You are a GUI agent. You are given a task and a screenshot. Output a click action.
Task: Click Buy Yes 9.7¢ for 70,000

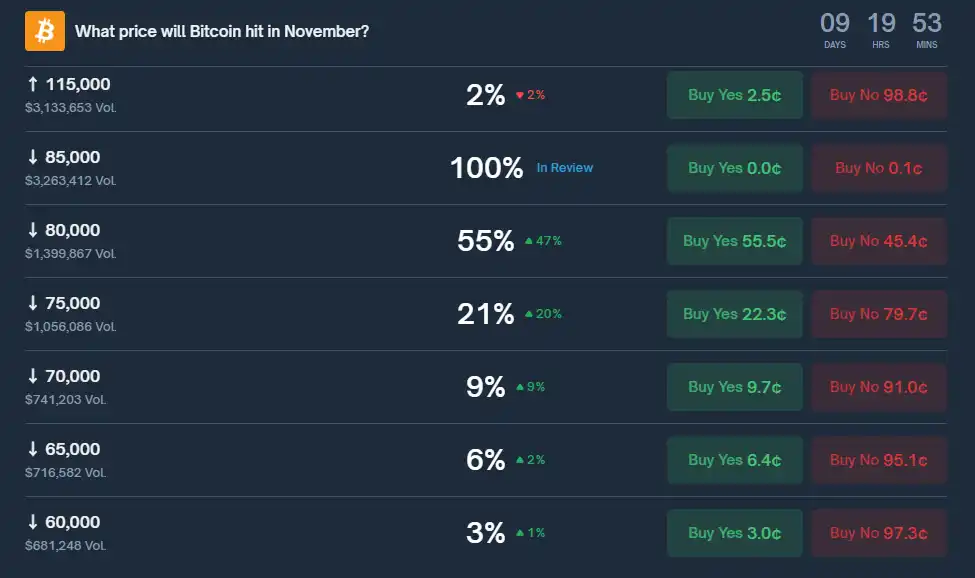tap(734, 387)
